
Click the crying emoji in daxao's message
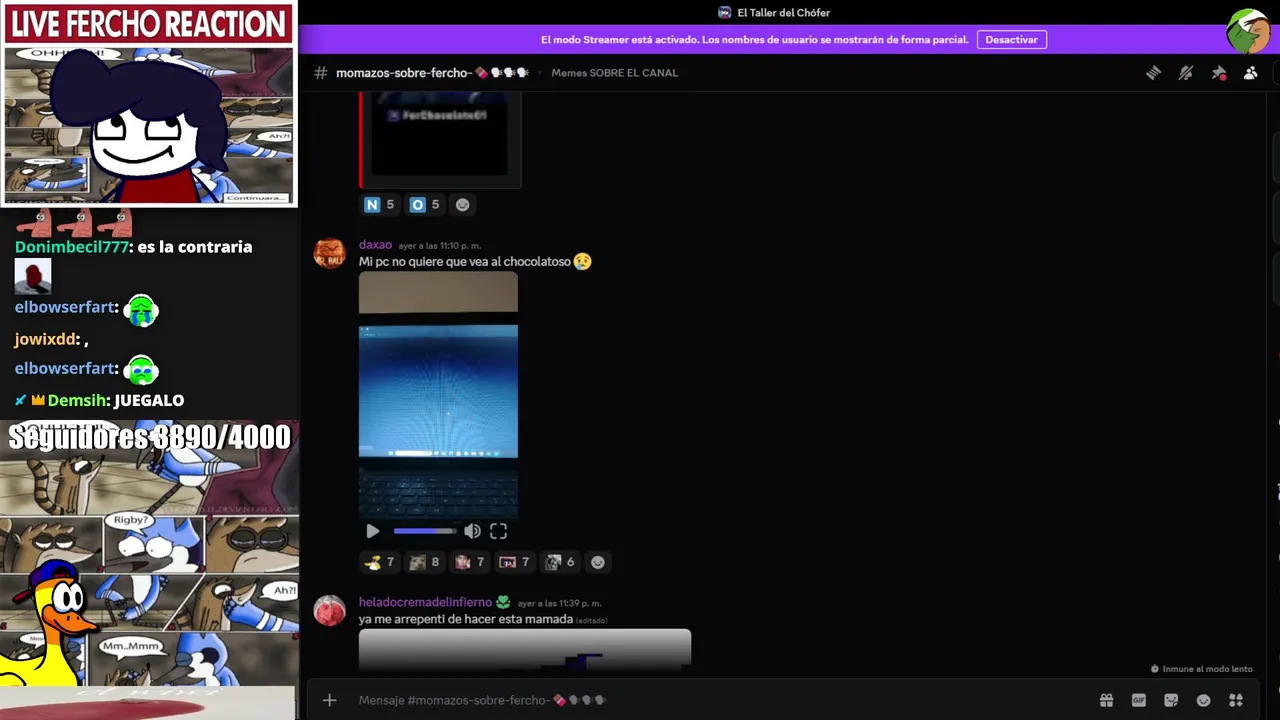click(x=583, y=262)
